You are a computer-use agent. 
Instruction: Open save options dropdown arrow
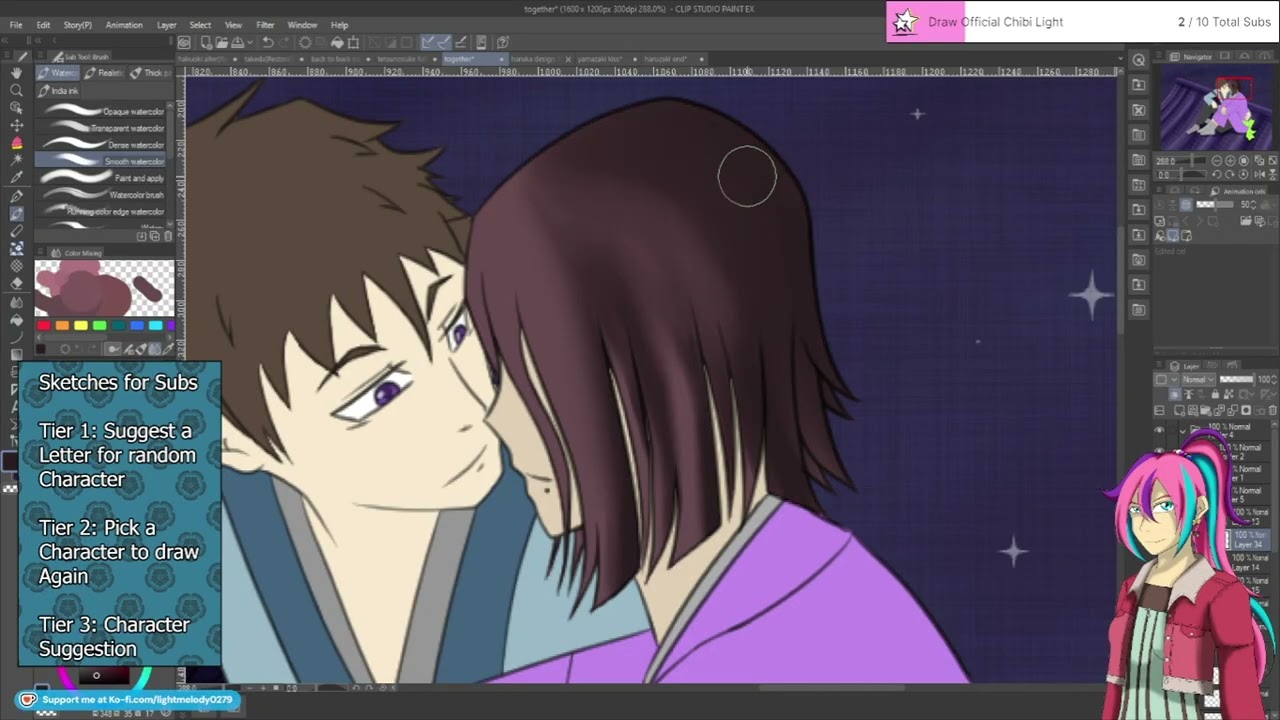[250, 42]
